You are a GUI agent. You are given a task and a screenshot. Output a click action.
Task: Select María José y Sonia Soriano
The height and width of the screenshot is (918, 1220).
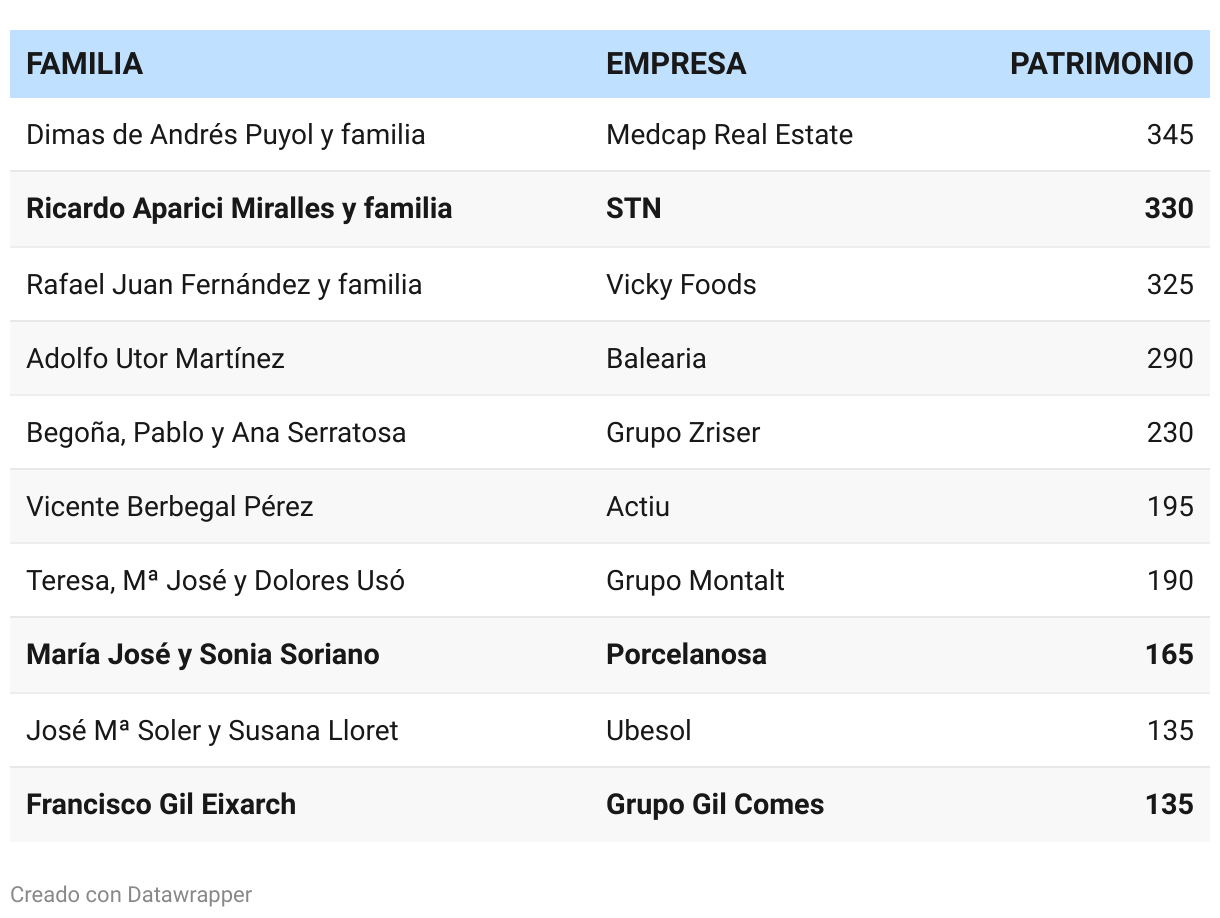(x=203, y=655)
